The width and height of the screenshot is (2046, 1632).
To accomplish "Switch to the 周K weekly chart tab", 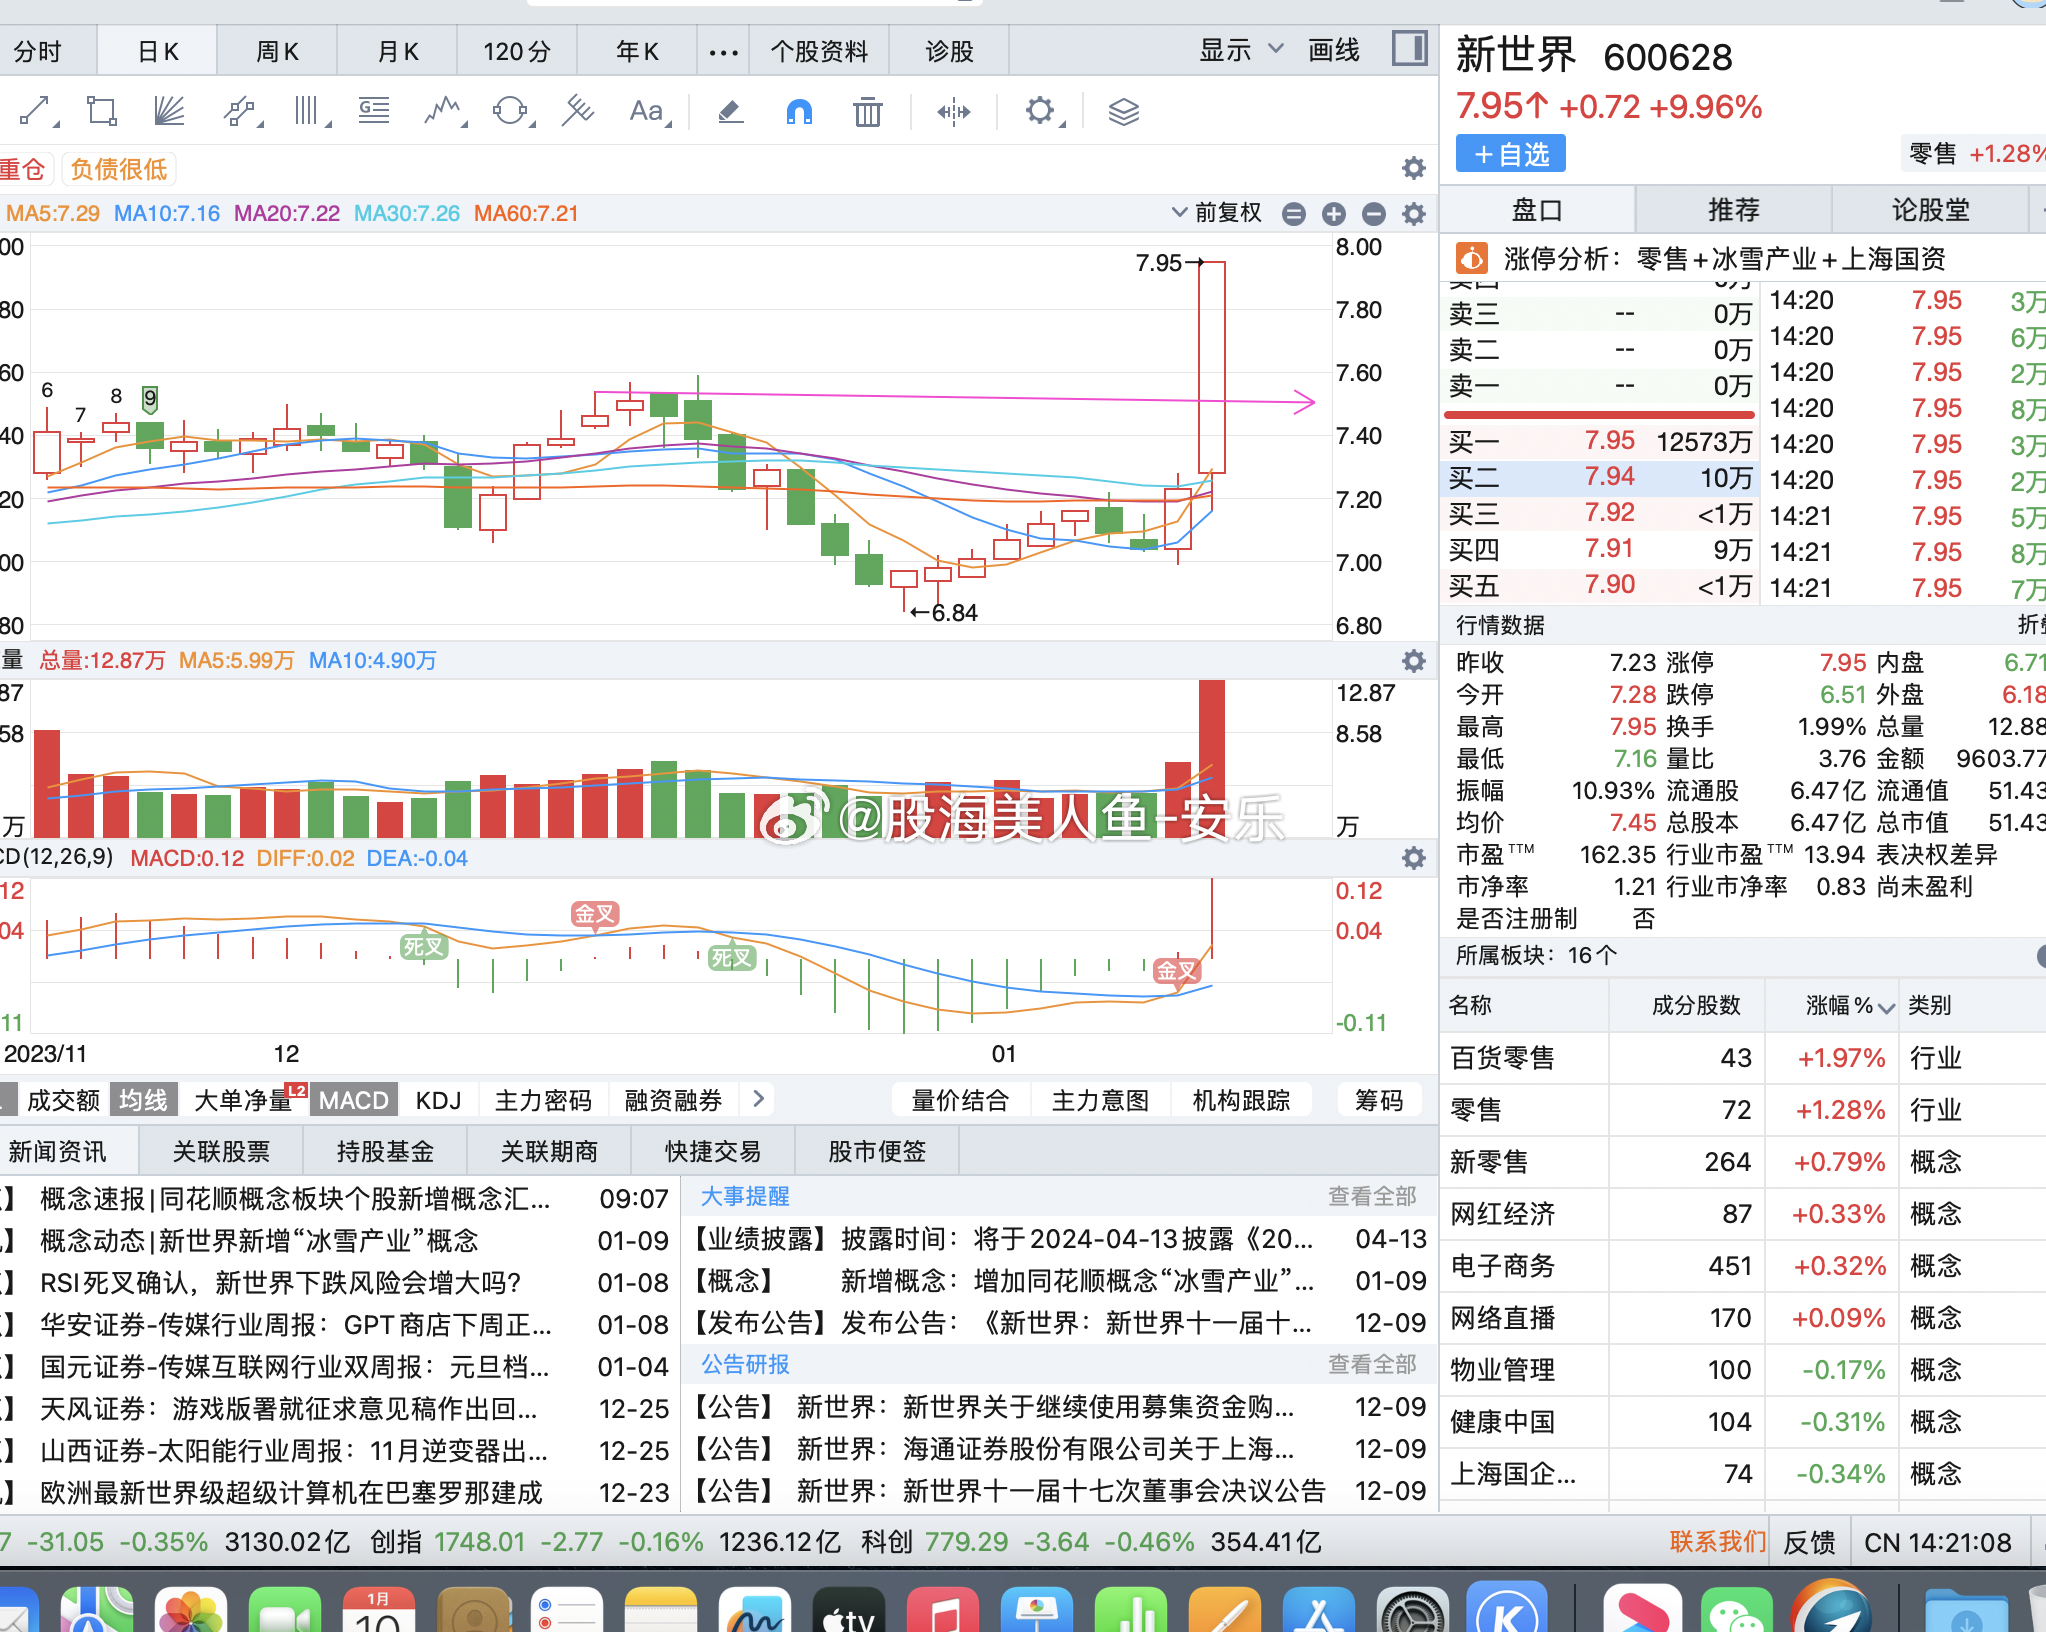I will 276,49.
